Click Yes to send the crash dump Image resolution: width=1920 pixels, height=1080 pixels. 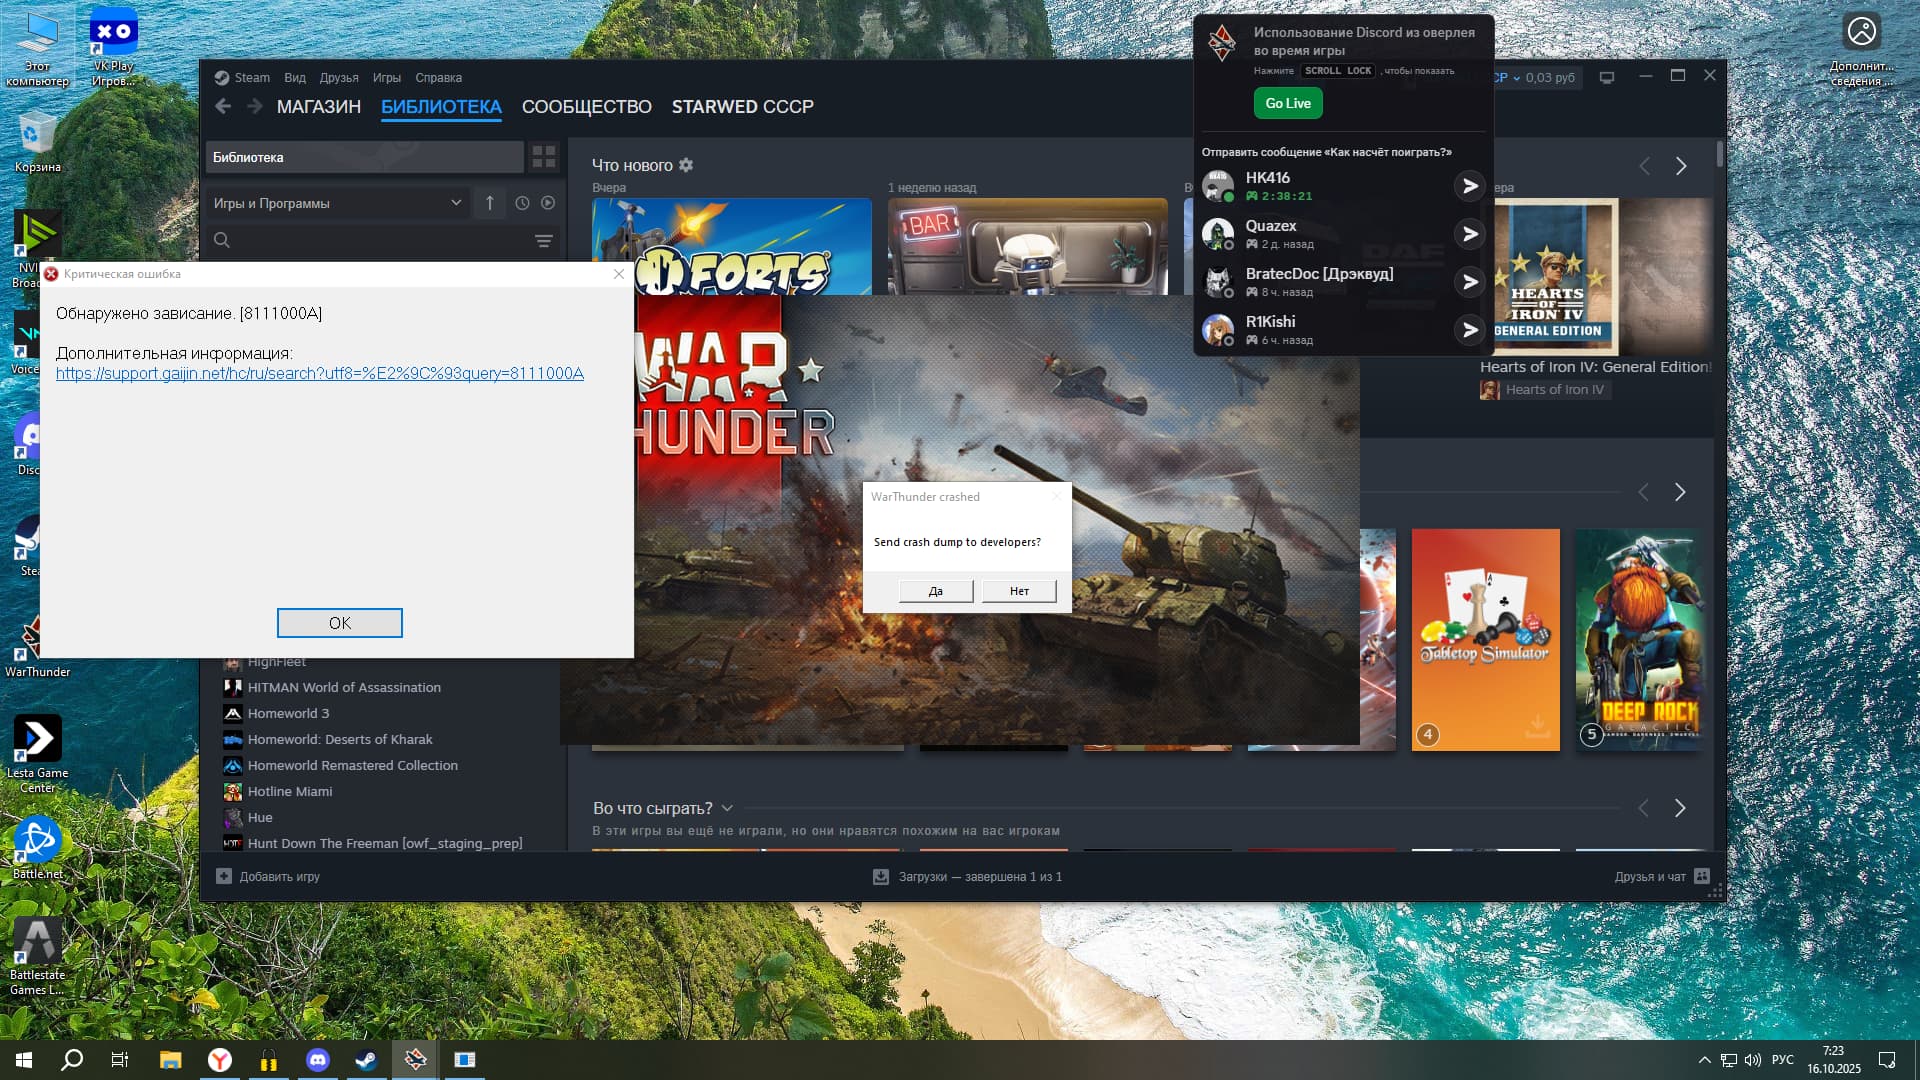pyautogui.click(x=935, y=591)
